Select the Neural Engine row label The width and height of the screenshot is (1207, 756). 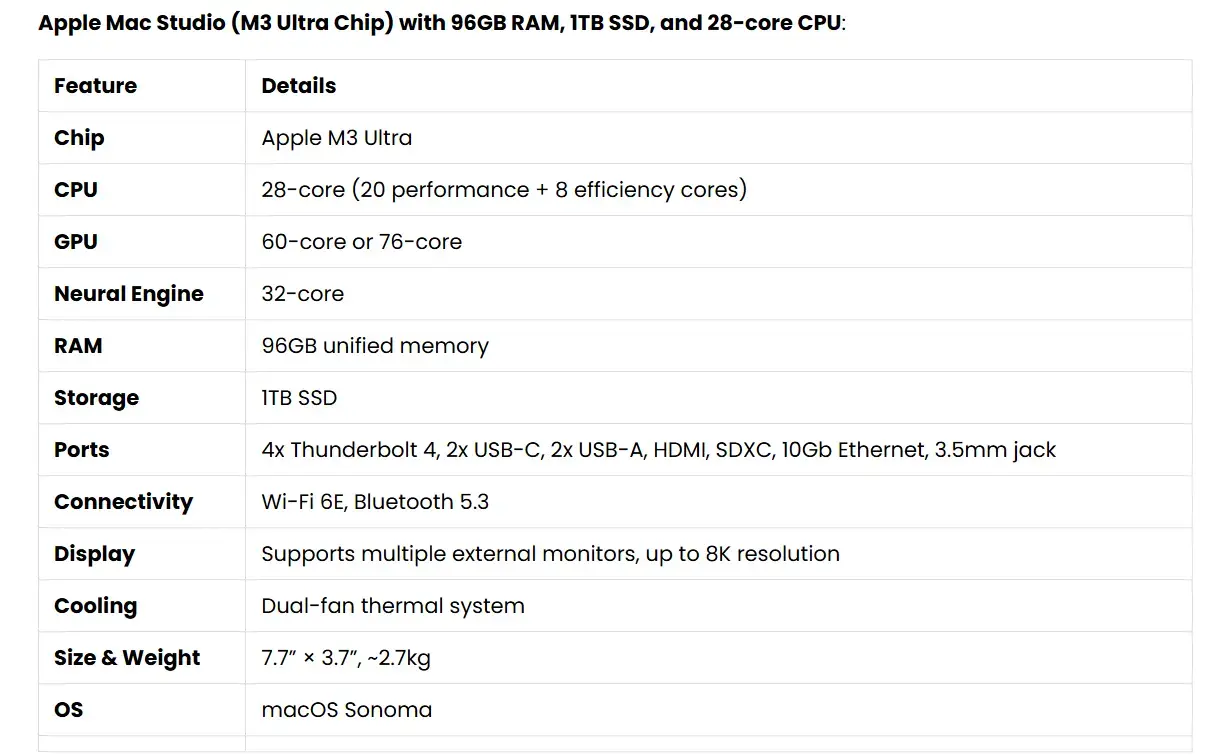128,294
